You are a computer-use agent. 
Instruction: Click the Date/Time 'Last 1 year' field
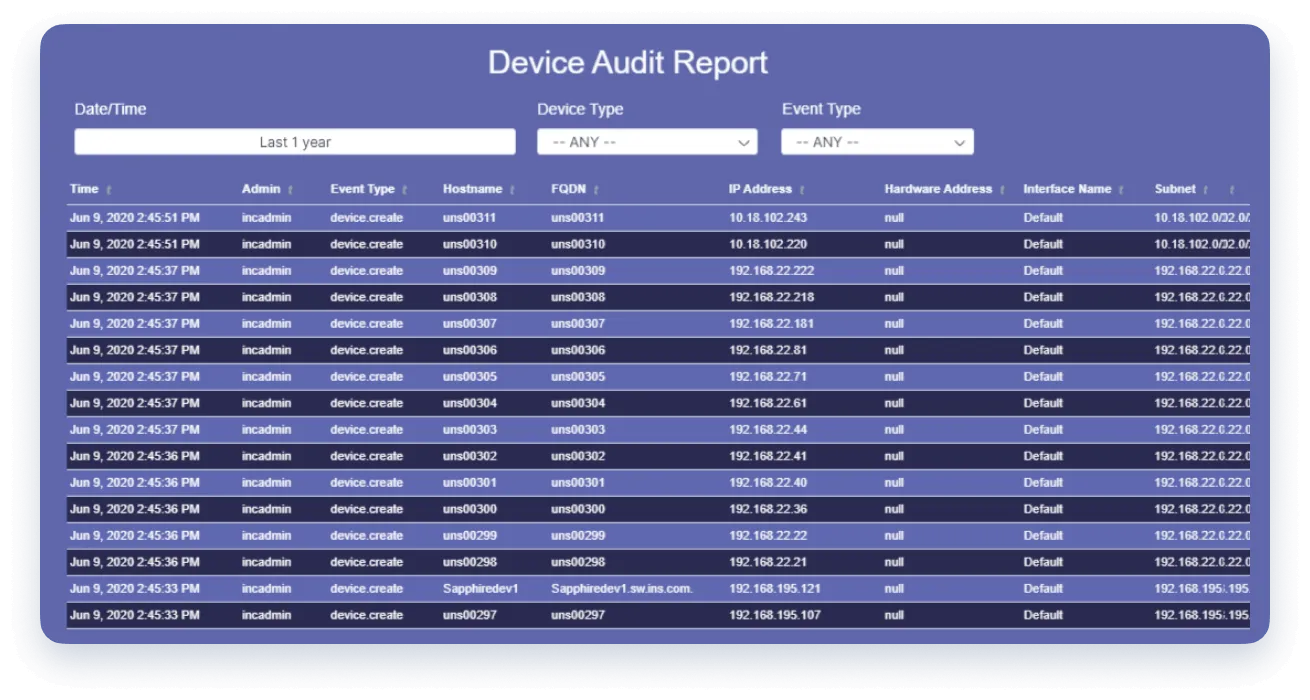(x=295, y=142)
